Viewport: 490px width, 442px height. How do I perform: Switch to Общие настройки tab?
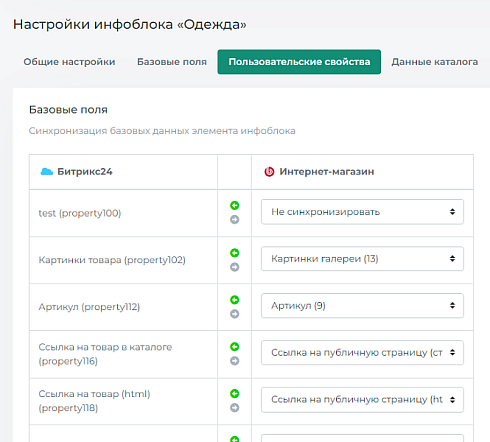[x=69, y=62]
